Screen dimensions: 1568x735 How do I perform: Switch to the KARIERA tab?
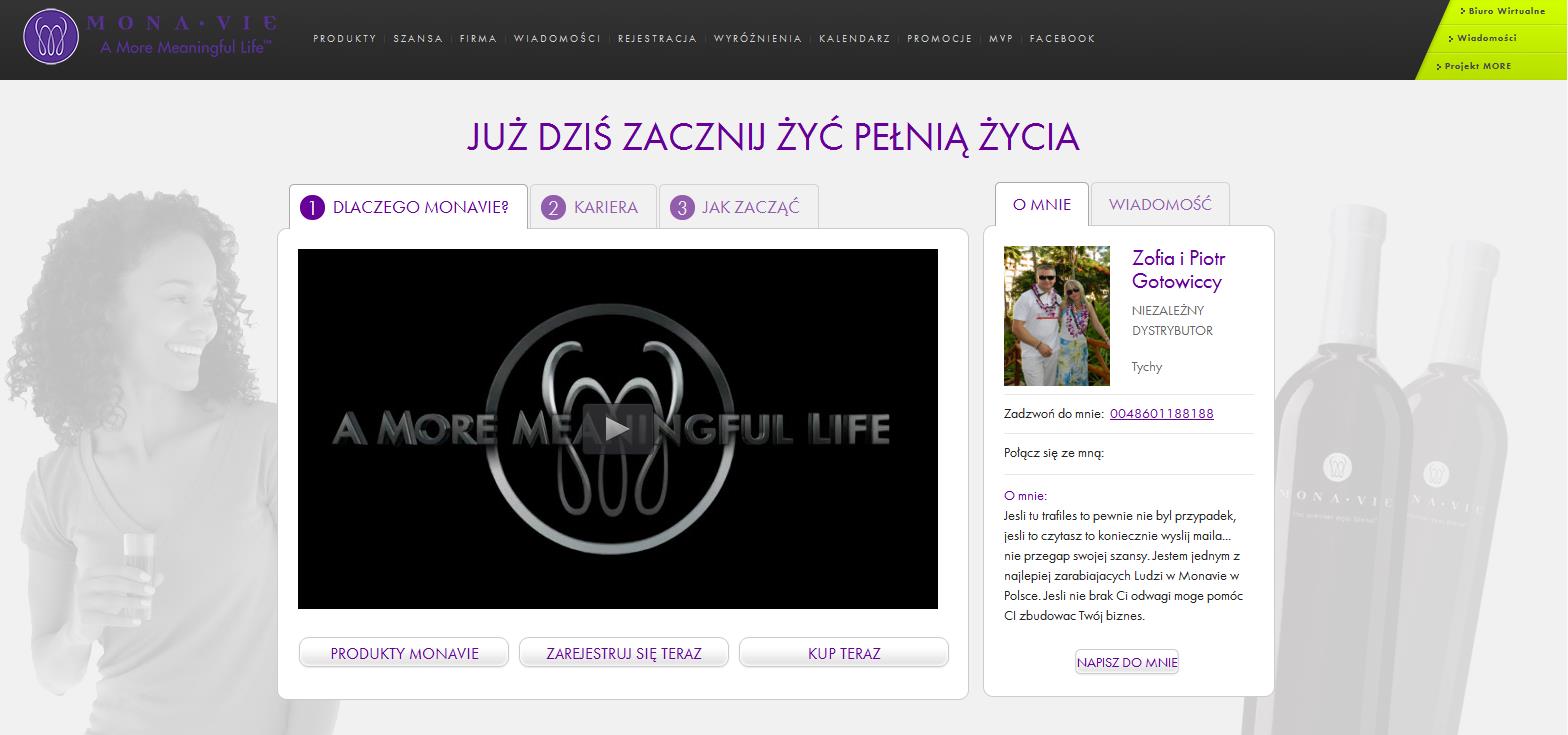click(x=593, y=207)
